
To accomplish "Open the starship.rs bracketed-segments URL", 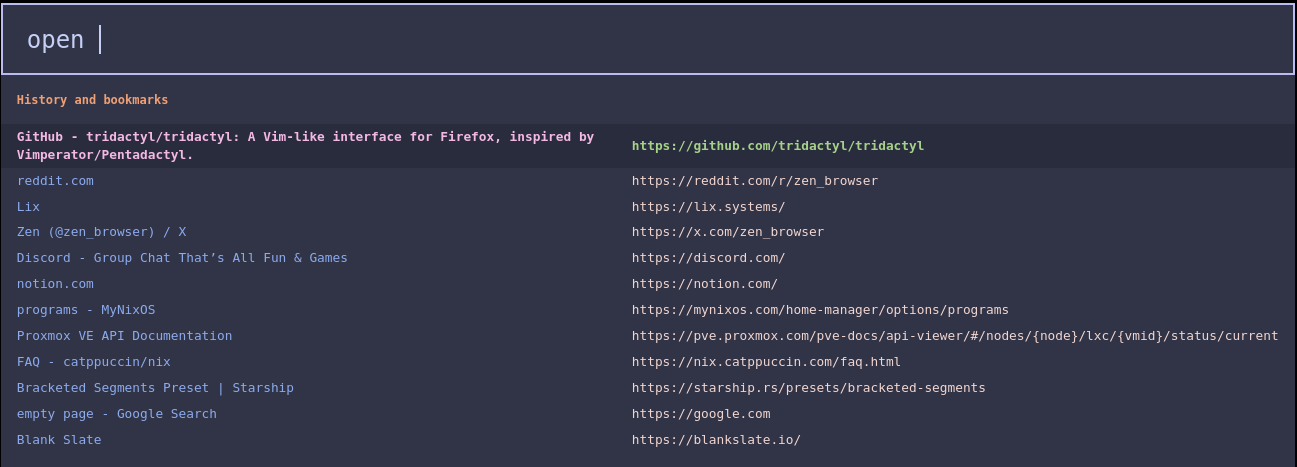I will [x=808, y=388].
